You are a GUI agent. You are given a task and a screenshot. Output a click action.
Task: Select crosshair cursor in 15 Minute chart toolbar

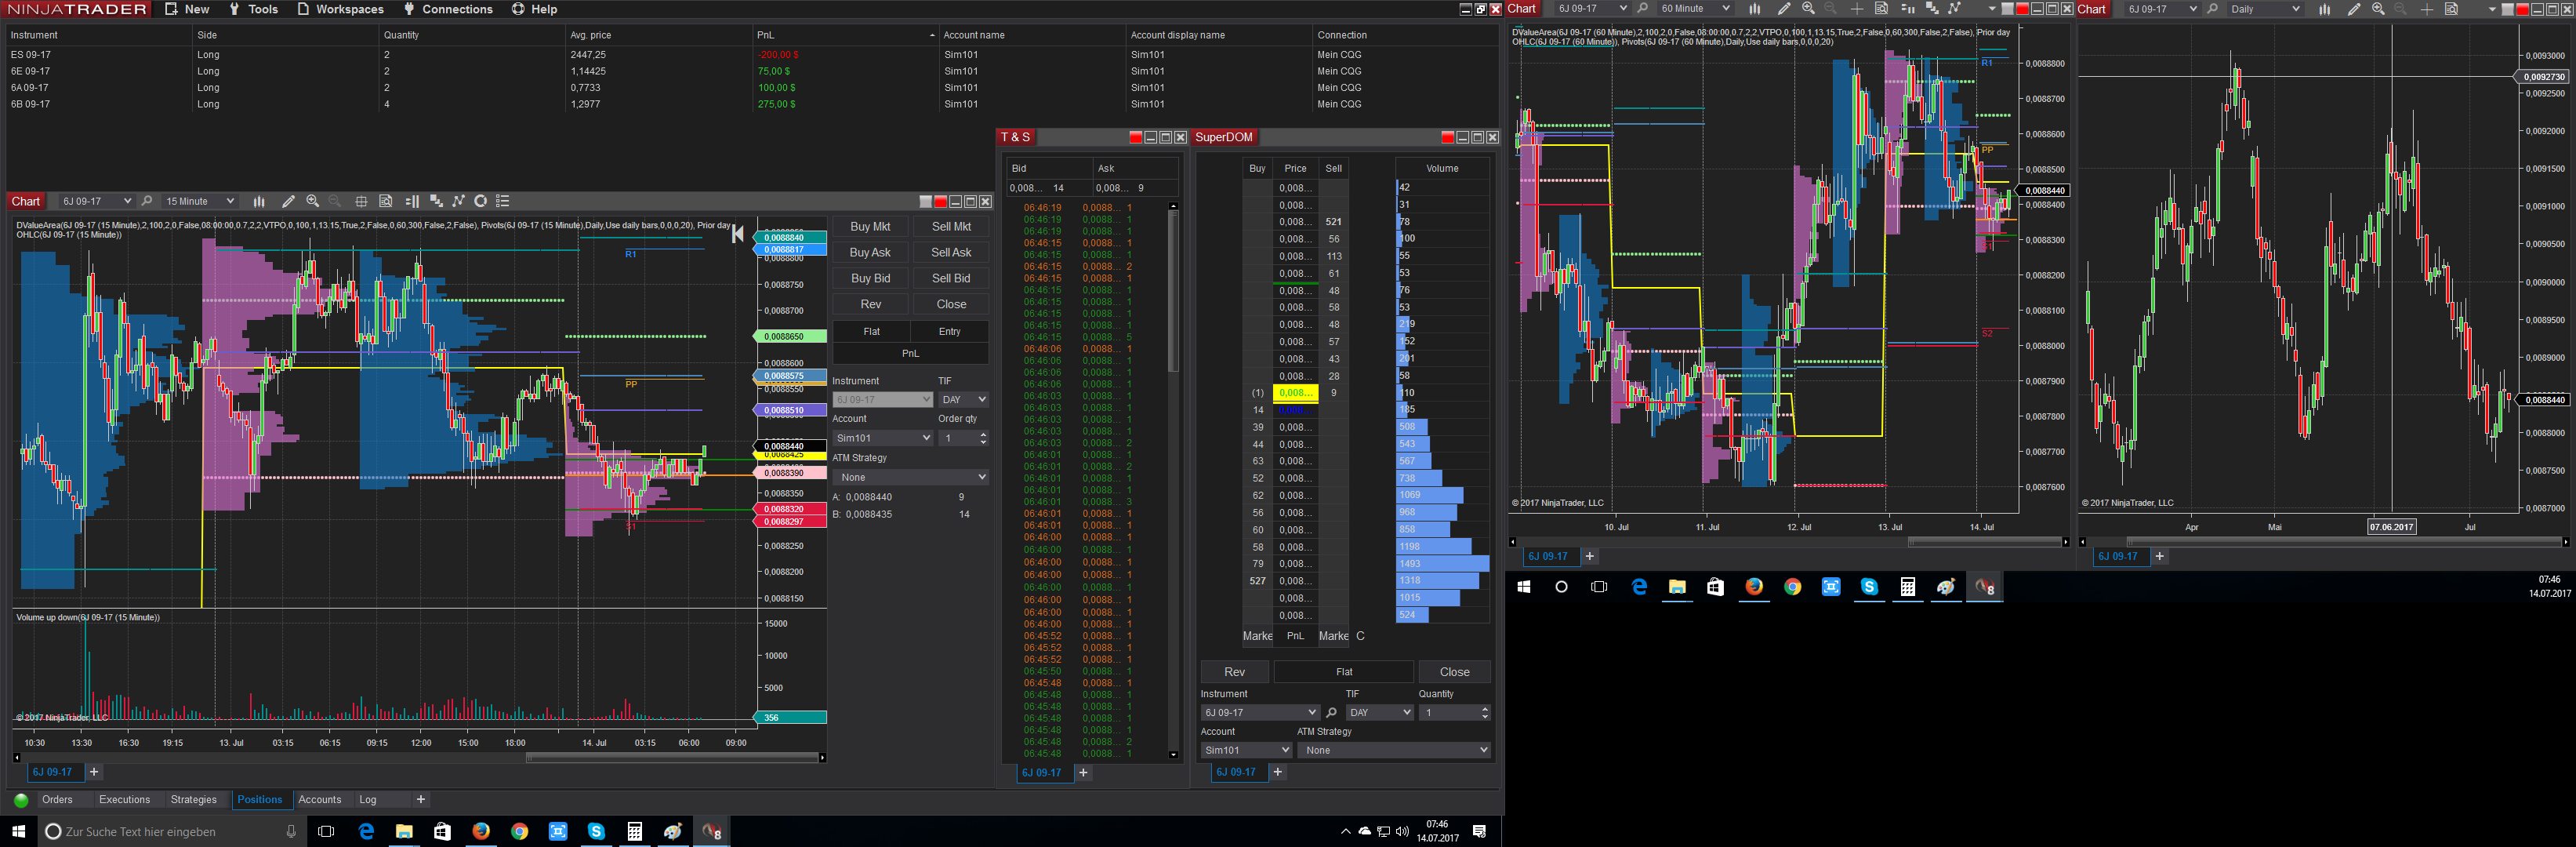click(361, 201)
